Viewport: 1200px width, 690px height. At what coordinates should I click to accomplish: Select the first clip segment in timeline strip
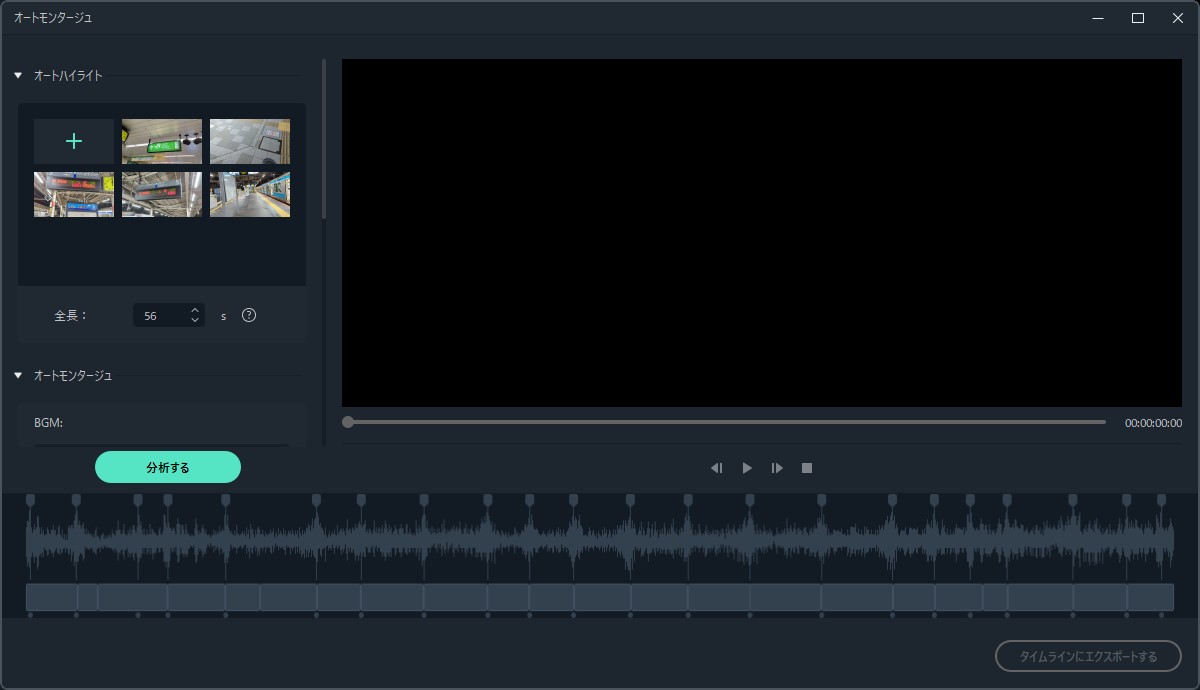[x=52, y=597]
